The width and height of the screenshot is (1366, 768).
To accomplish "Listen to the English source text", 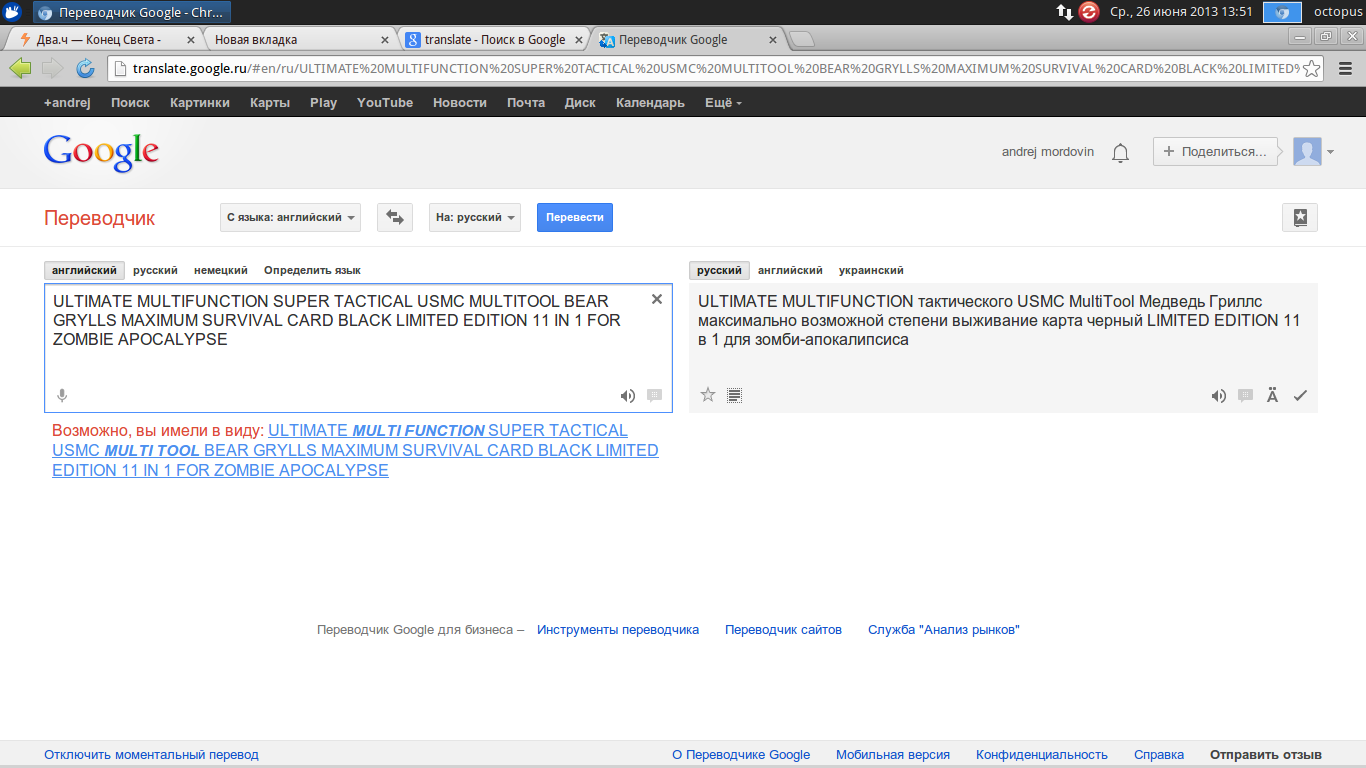I will (627, 396).
